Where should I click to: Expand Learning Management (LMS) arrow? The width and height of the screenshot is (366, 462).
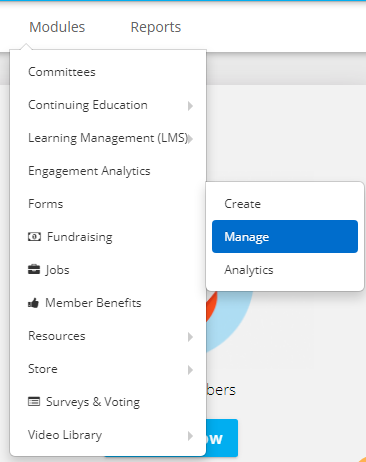point(191,139)
